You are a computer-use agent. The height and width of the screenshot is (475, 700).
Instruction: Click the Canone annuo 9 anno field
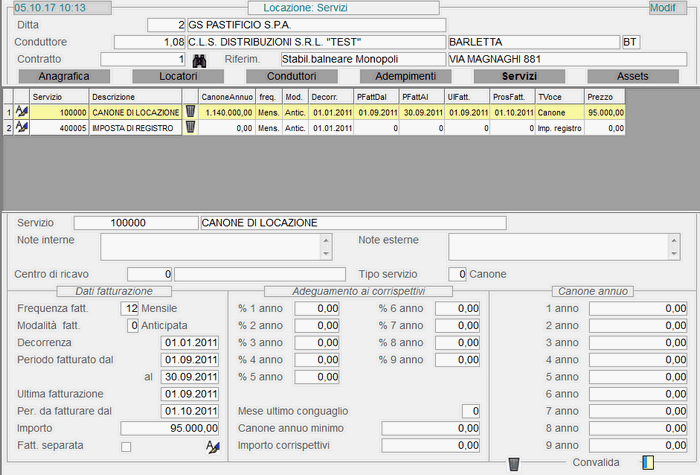(x=638, y=446)
